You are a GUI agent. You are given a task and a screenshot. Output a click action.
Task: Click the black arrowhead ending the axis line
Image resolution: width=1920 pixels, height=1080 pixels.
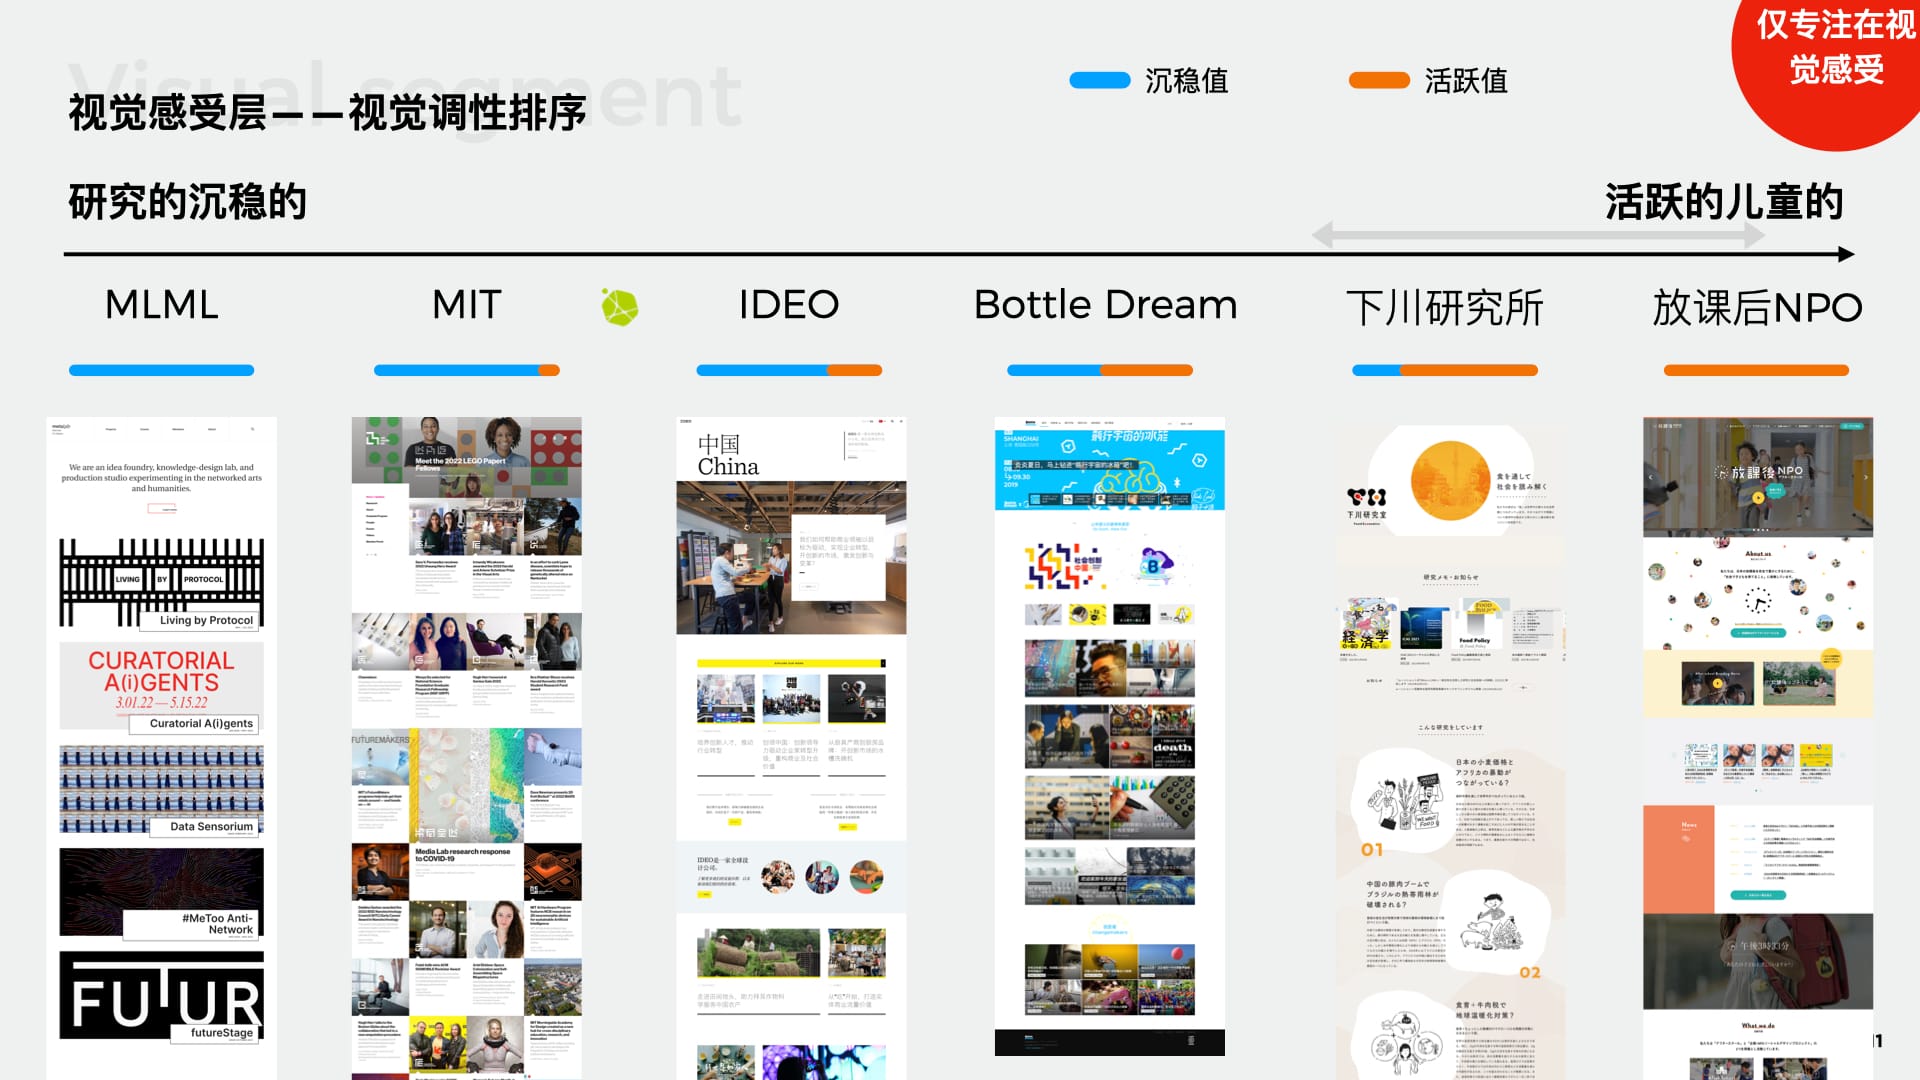point(1846,255)
